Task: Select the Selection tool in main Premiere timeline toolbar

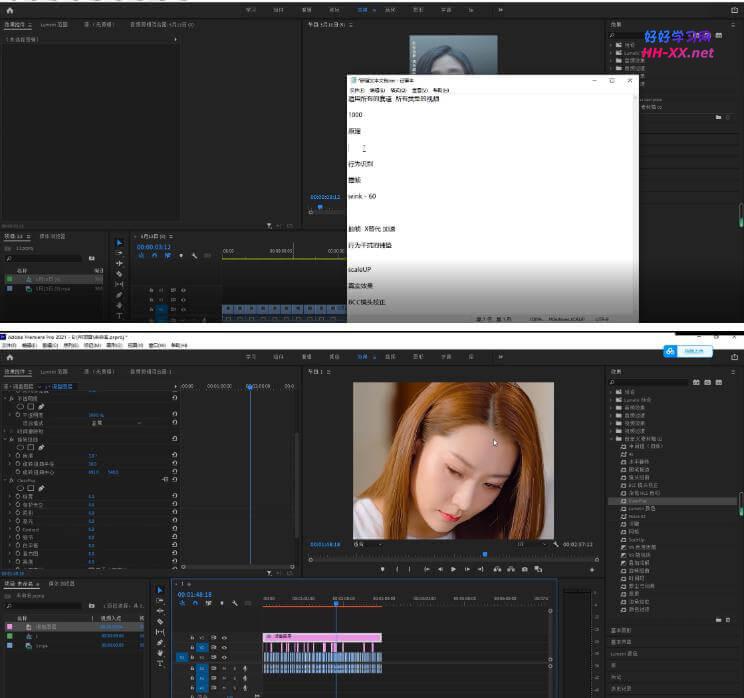Action: 160,590
